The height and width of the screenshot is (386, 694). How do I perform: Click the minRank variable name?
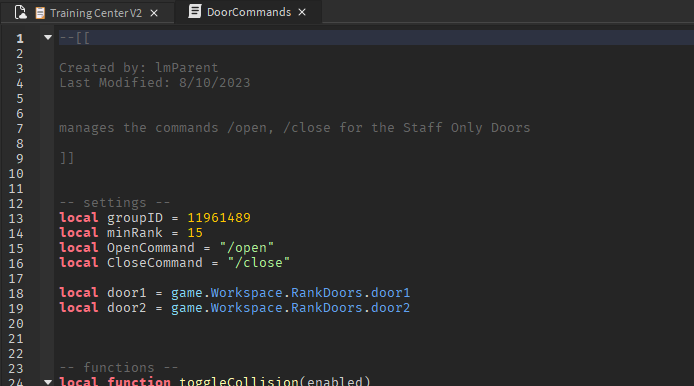coord(135,233)
